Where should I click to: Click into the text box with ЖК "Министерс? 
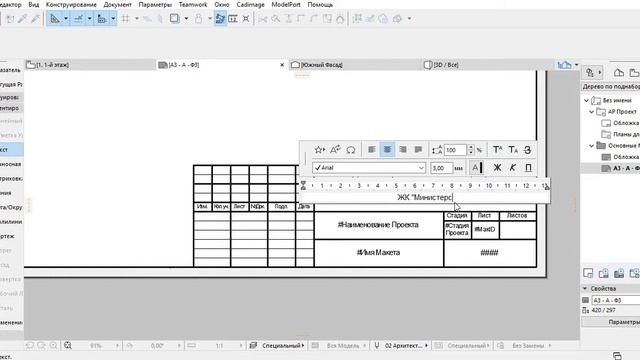pos(424,198)
